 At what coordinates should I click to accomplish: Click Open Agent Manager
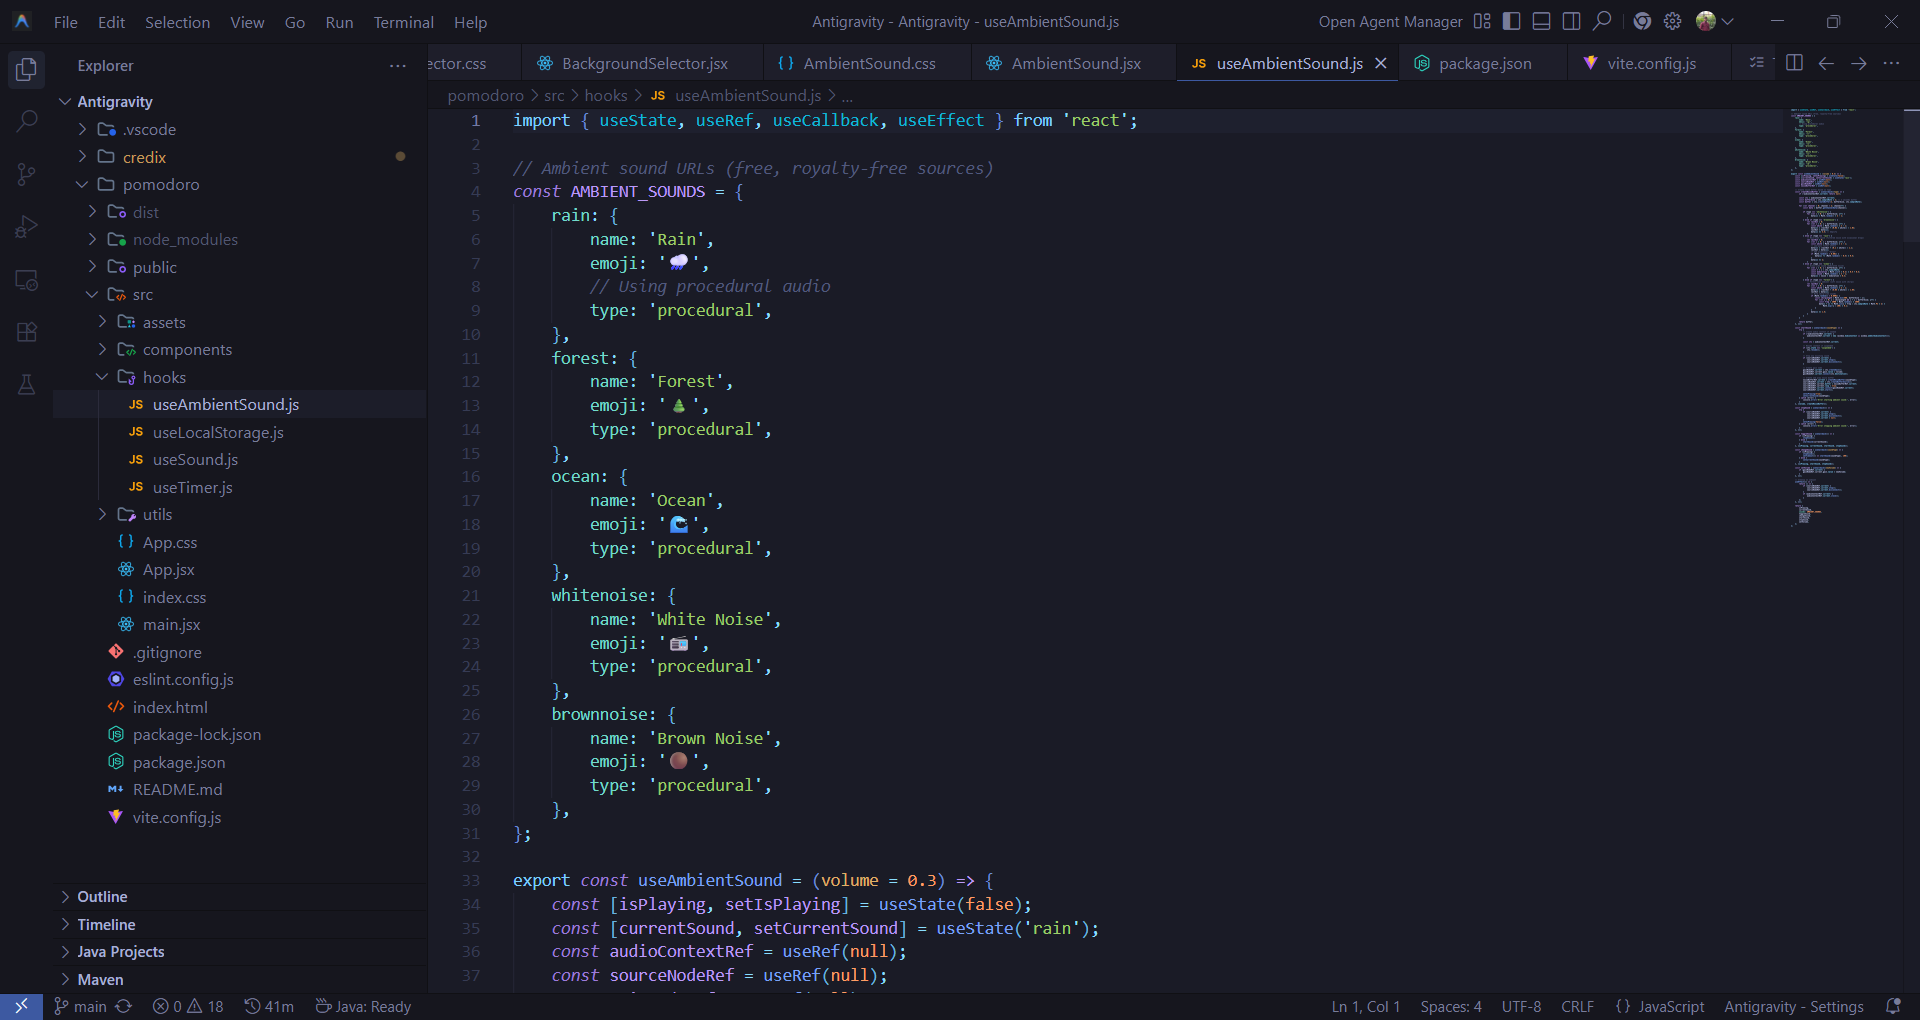[1390, 22]
